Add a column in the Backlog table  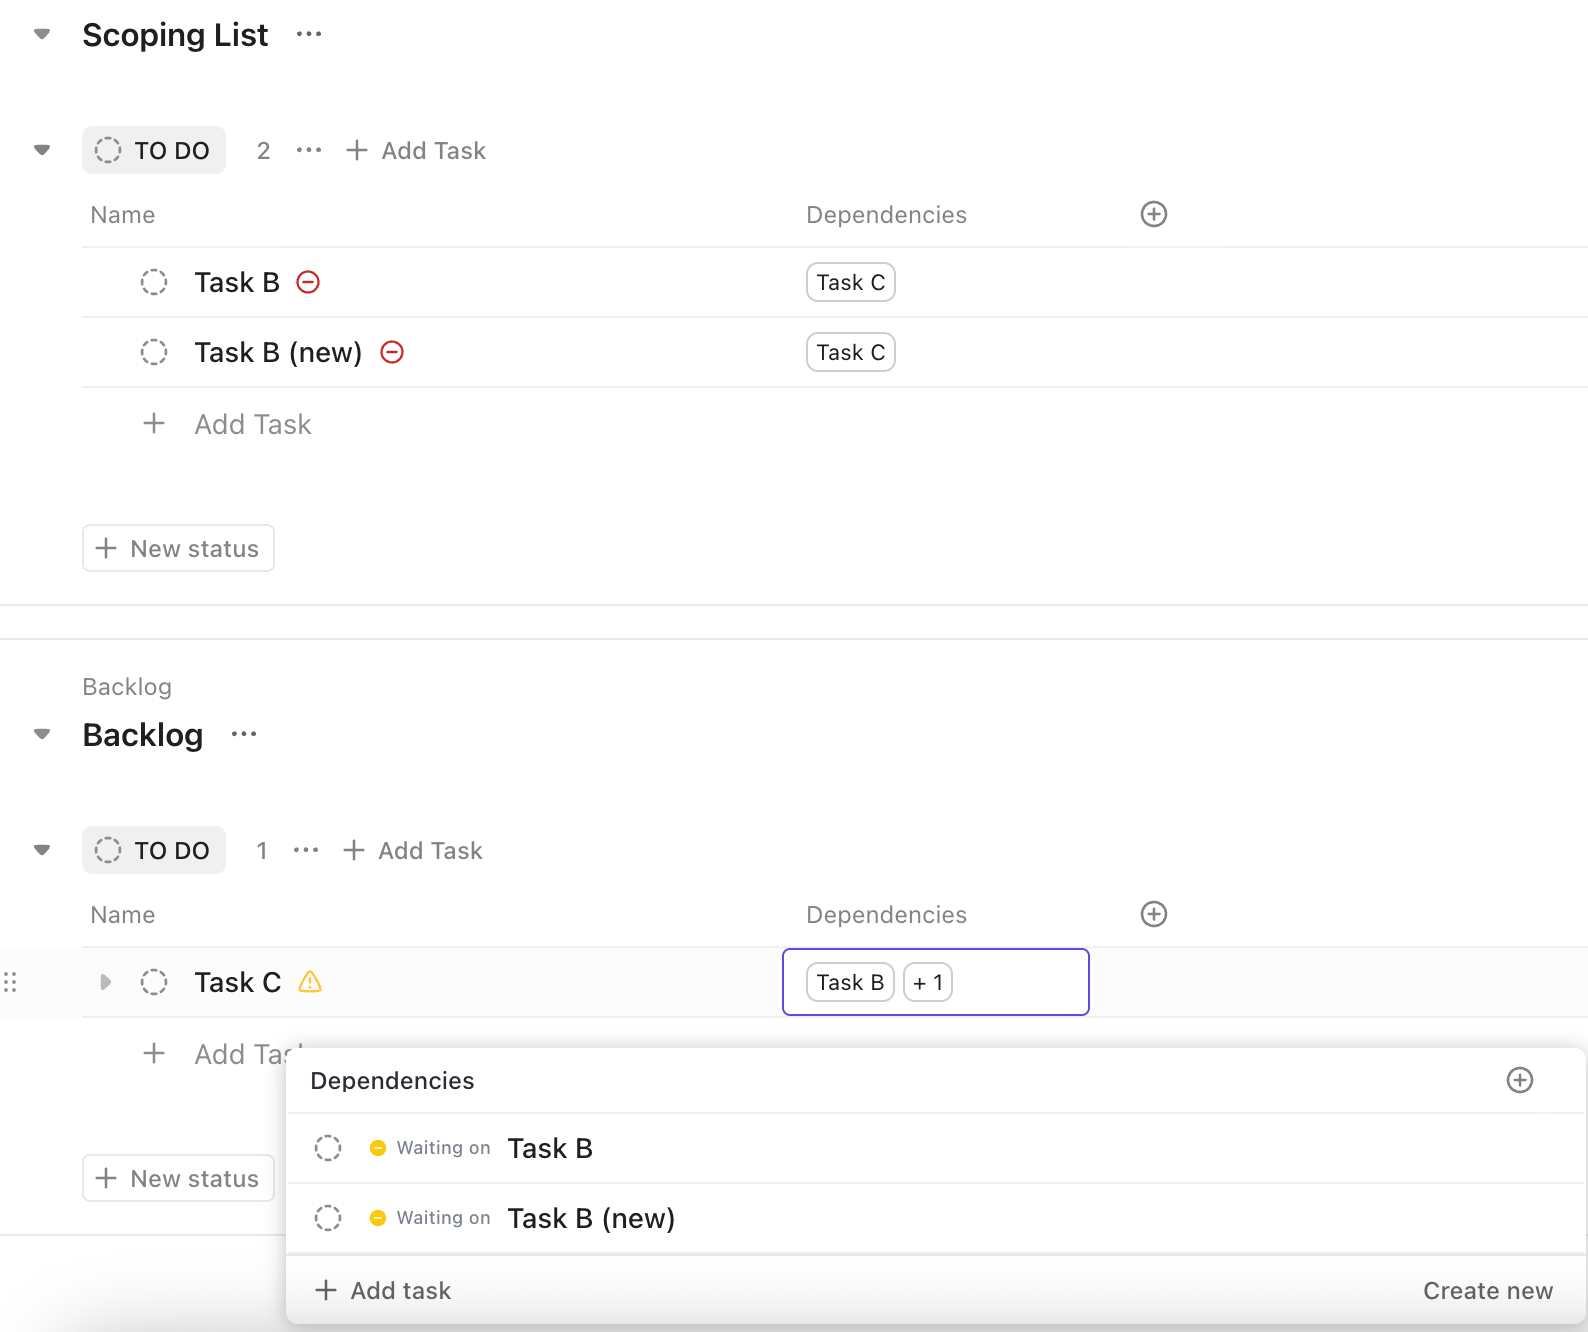coord(1154,914)
